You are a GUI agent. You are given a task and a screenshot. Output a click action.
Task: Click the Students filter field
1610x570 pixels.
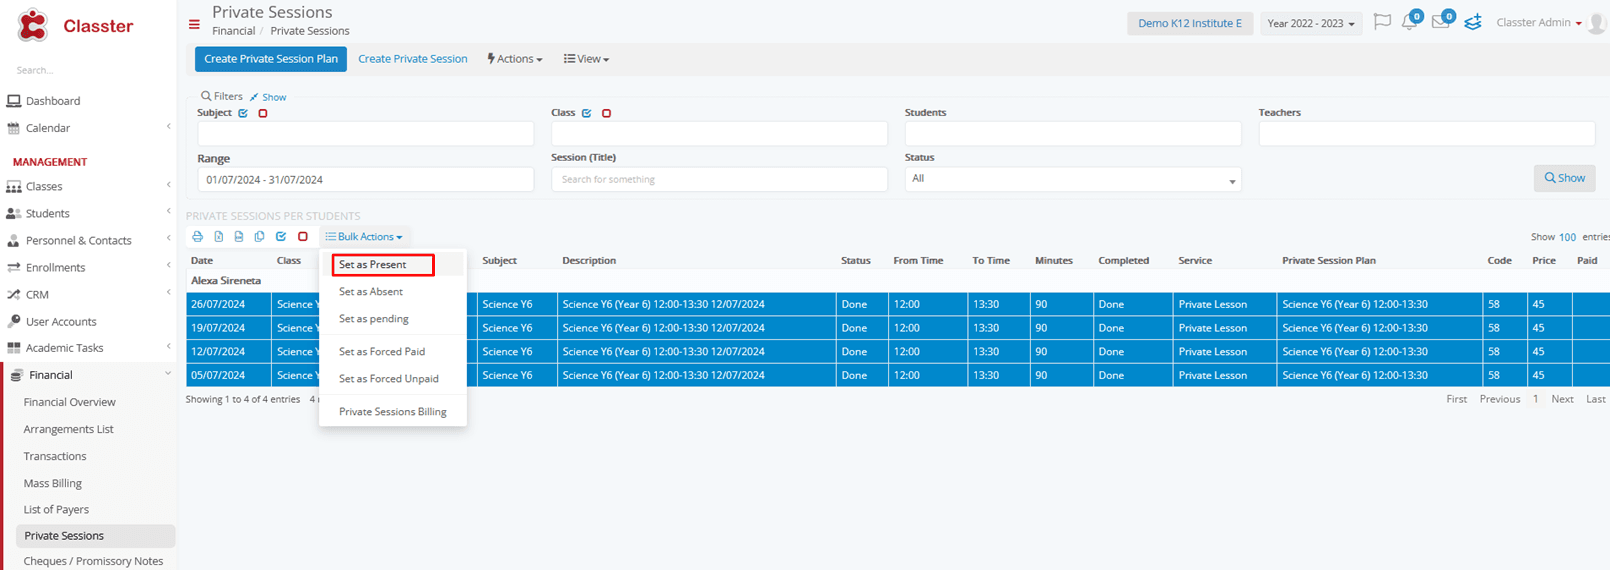[1073, 133]
